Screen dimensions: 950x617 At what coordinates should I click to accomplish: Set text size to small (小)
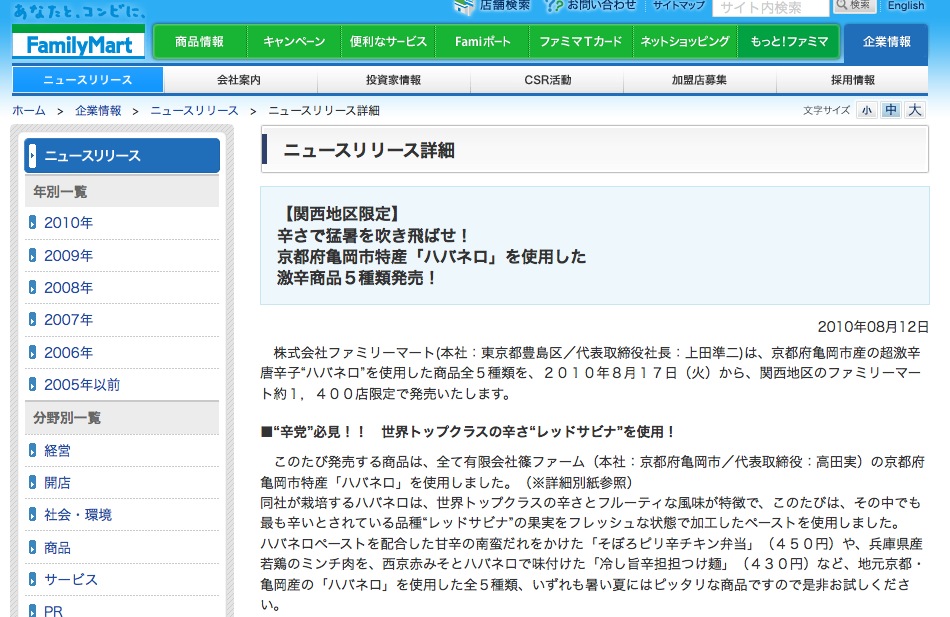pyautogui.click(x=867, y=110)
